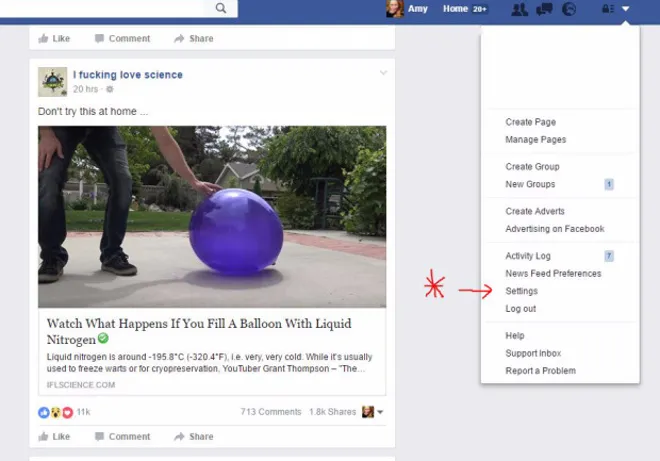The width and height of the screenshot is (660, 461).
Task: Comment on the liquid nitrogen post
Action: point(122,437)
